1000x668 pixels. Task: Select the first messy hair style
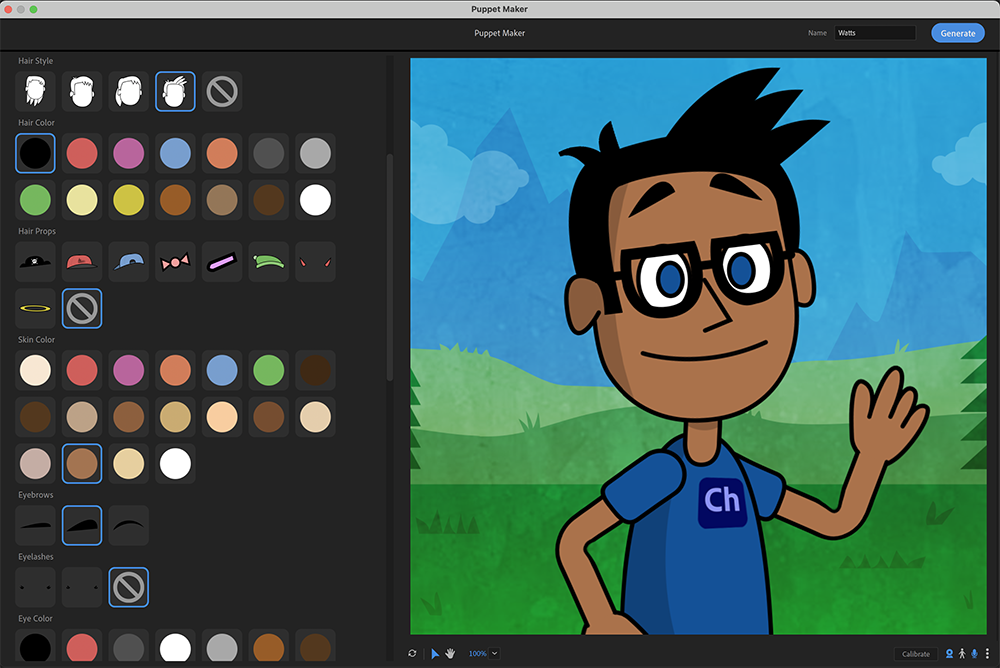[x=35, y=91]
